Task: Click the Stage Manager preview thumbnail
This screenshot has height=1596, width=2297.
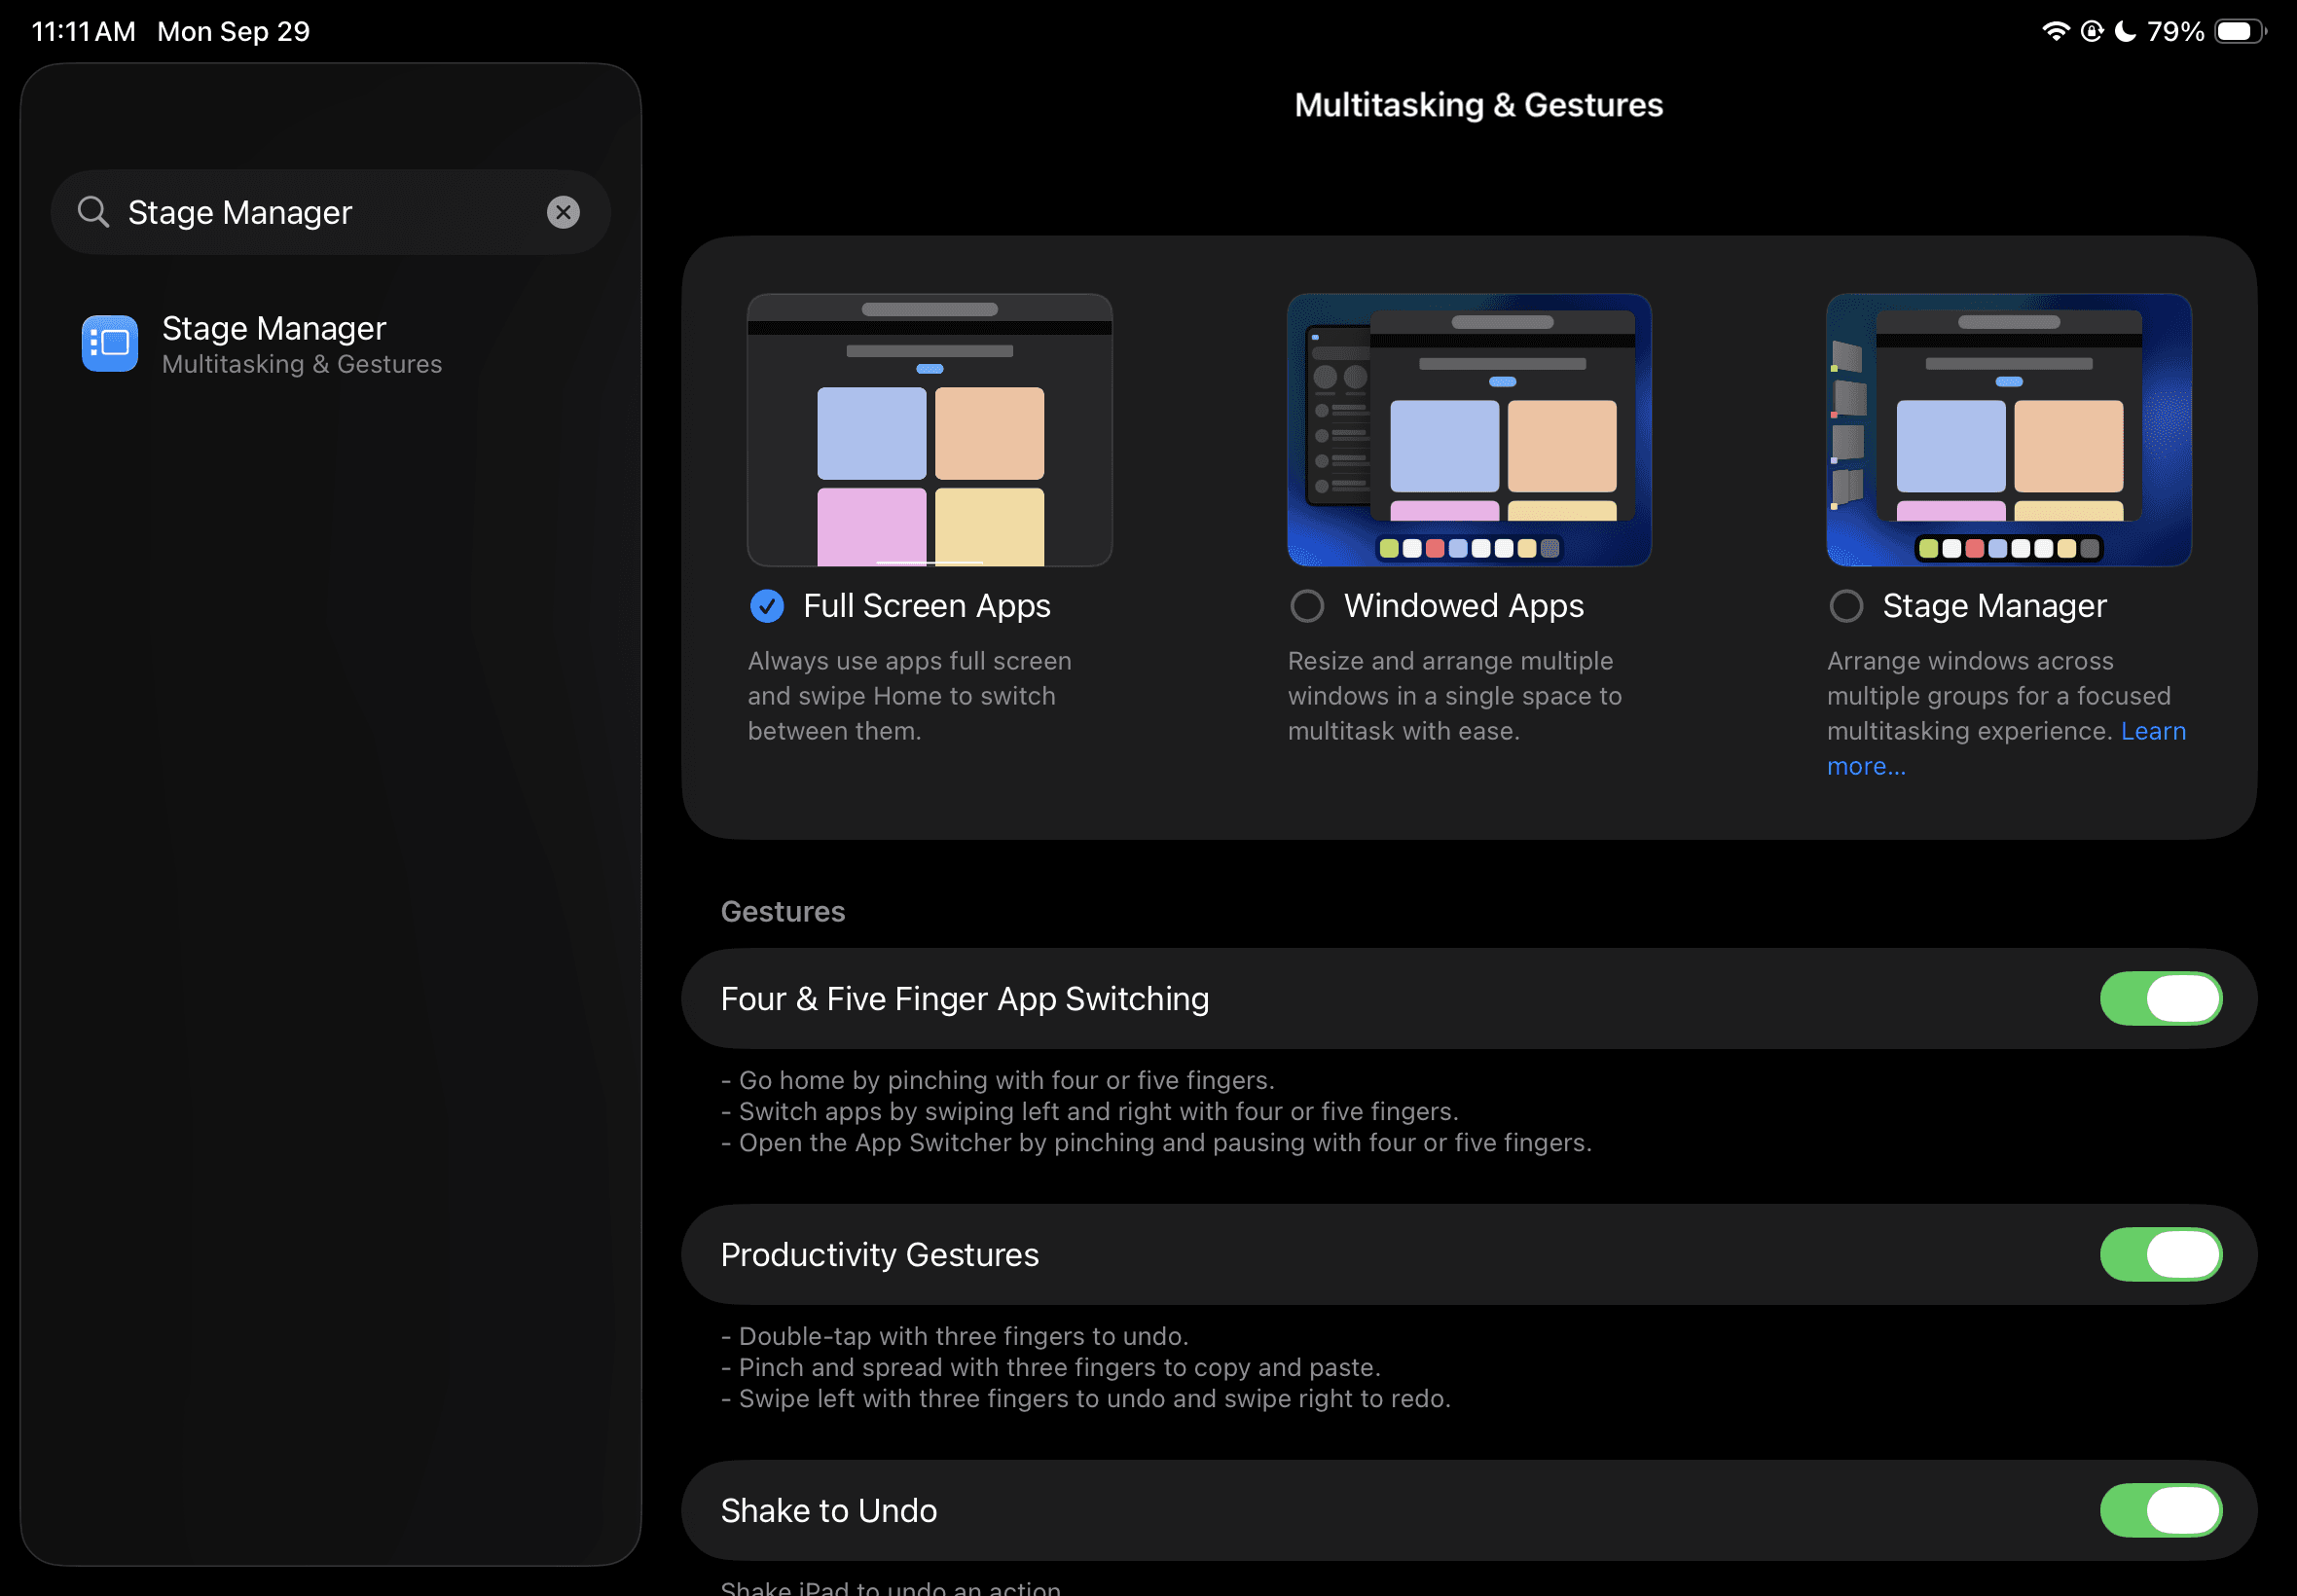Action: (2008, 430)
